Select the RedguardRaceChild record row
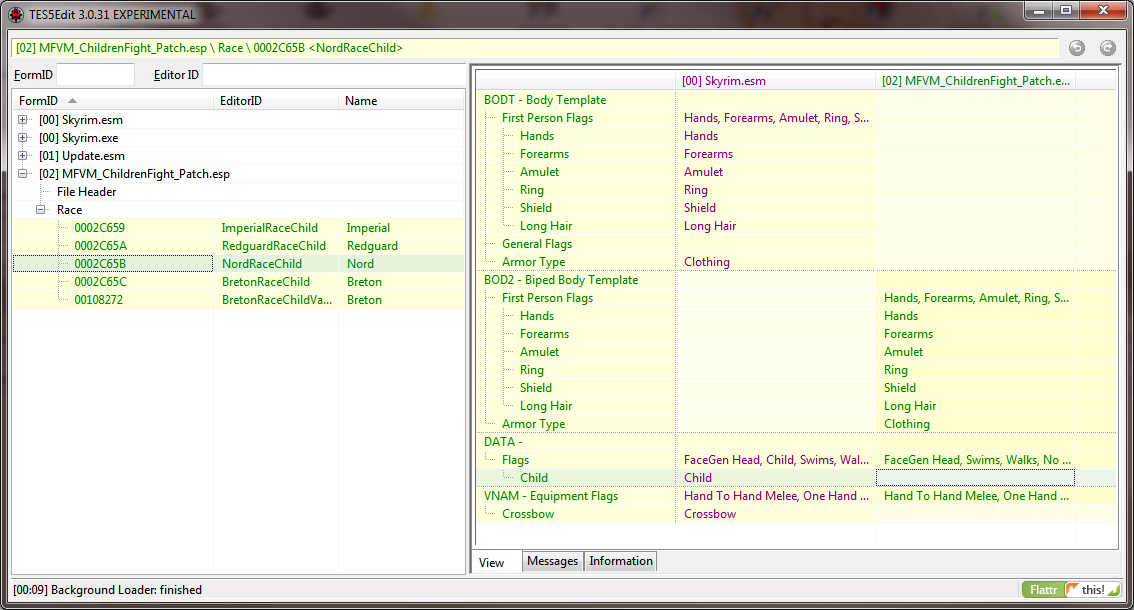1134x610 pixels. tap(273, 246)
